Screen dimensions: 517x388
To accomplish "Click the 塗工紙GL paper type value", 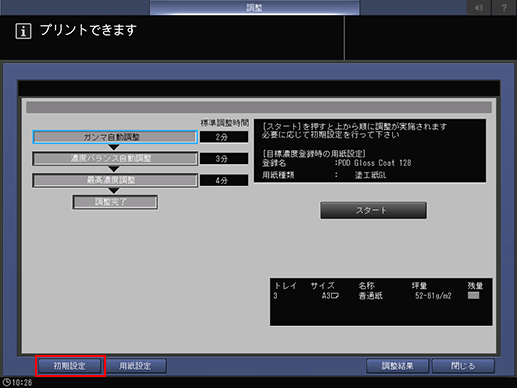I will 371,175.
